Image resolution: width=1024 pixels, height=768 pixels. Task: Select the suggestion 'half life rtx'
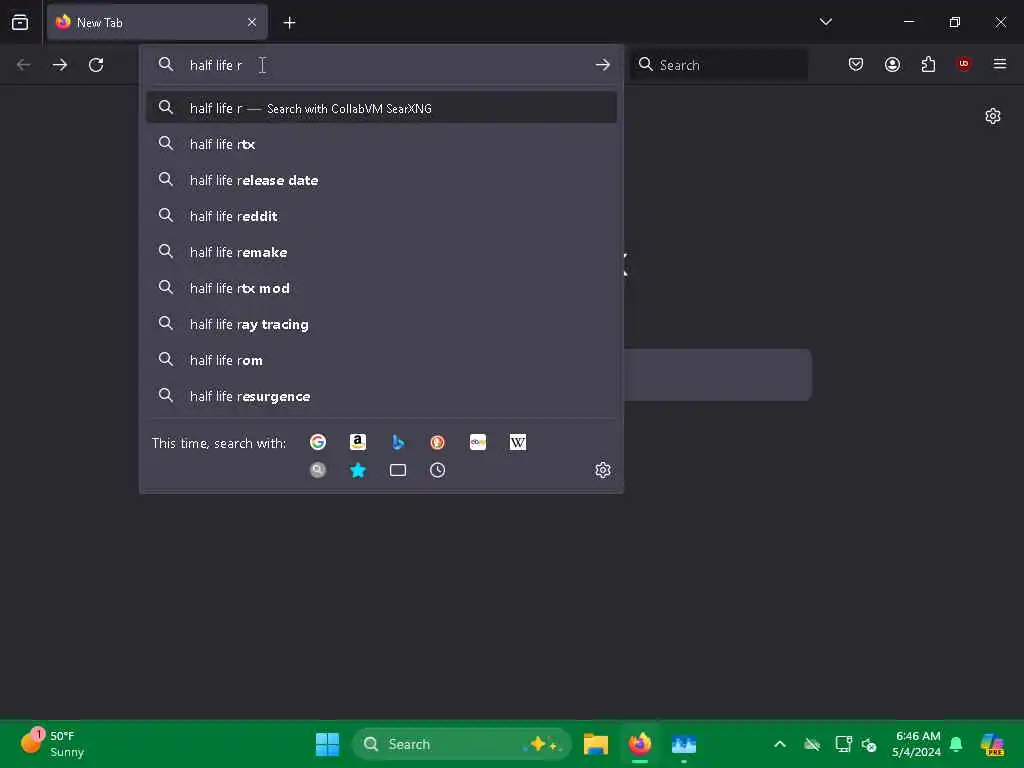(x=381, y=144)
